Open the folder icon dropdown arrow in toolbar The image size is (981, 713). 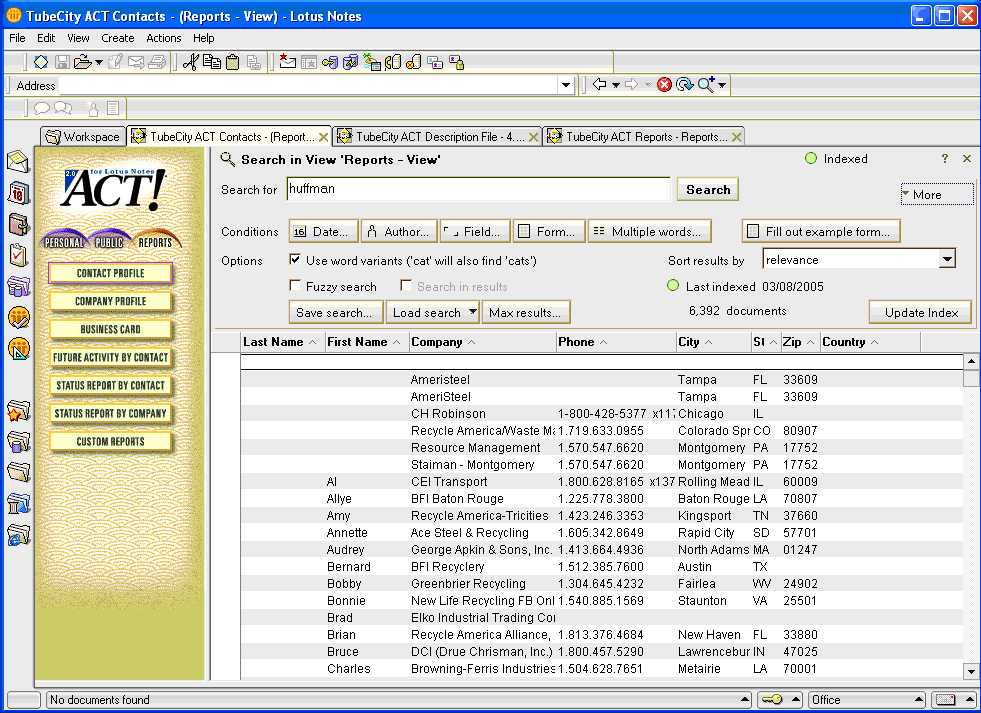[98, 62]
